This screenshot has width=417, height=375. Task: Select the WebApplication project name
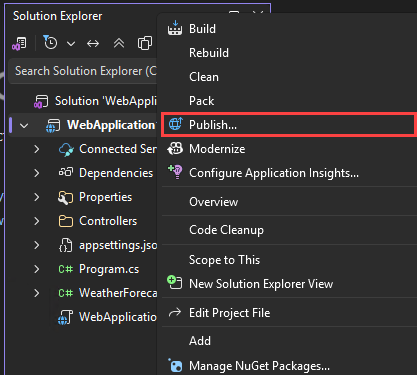pos(111,125)
